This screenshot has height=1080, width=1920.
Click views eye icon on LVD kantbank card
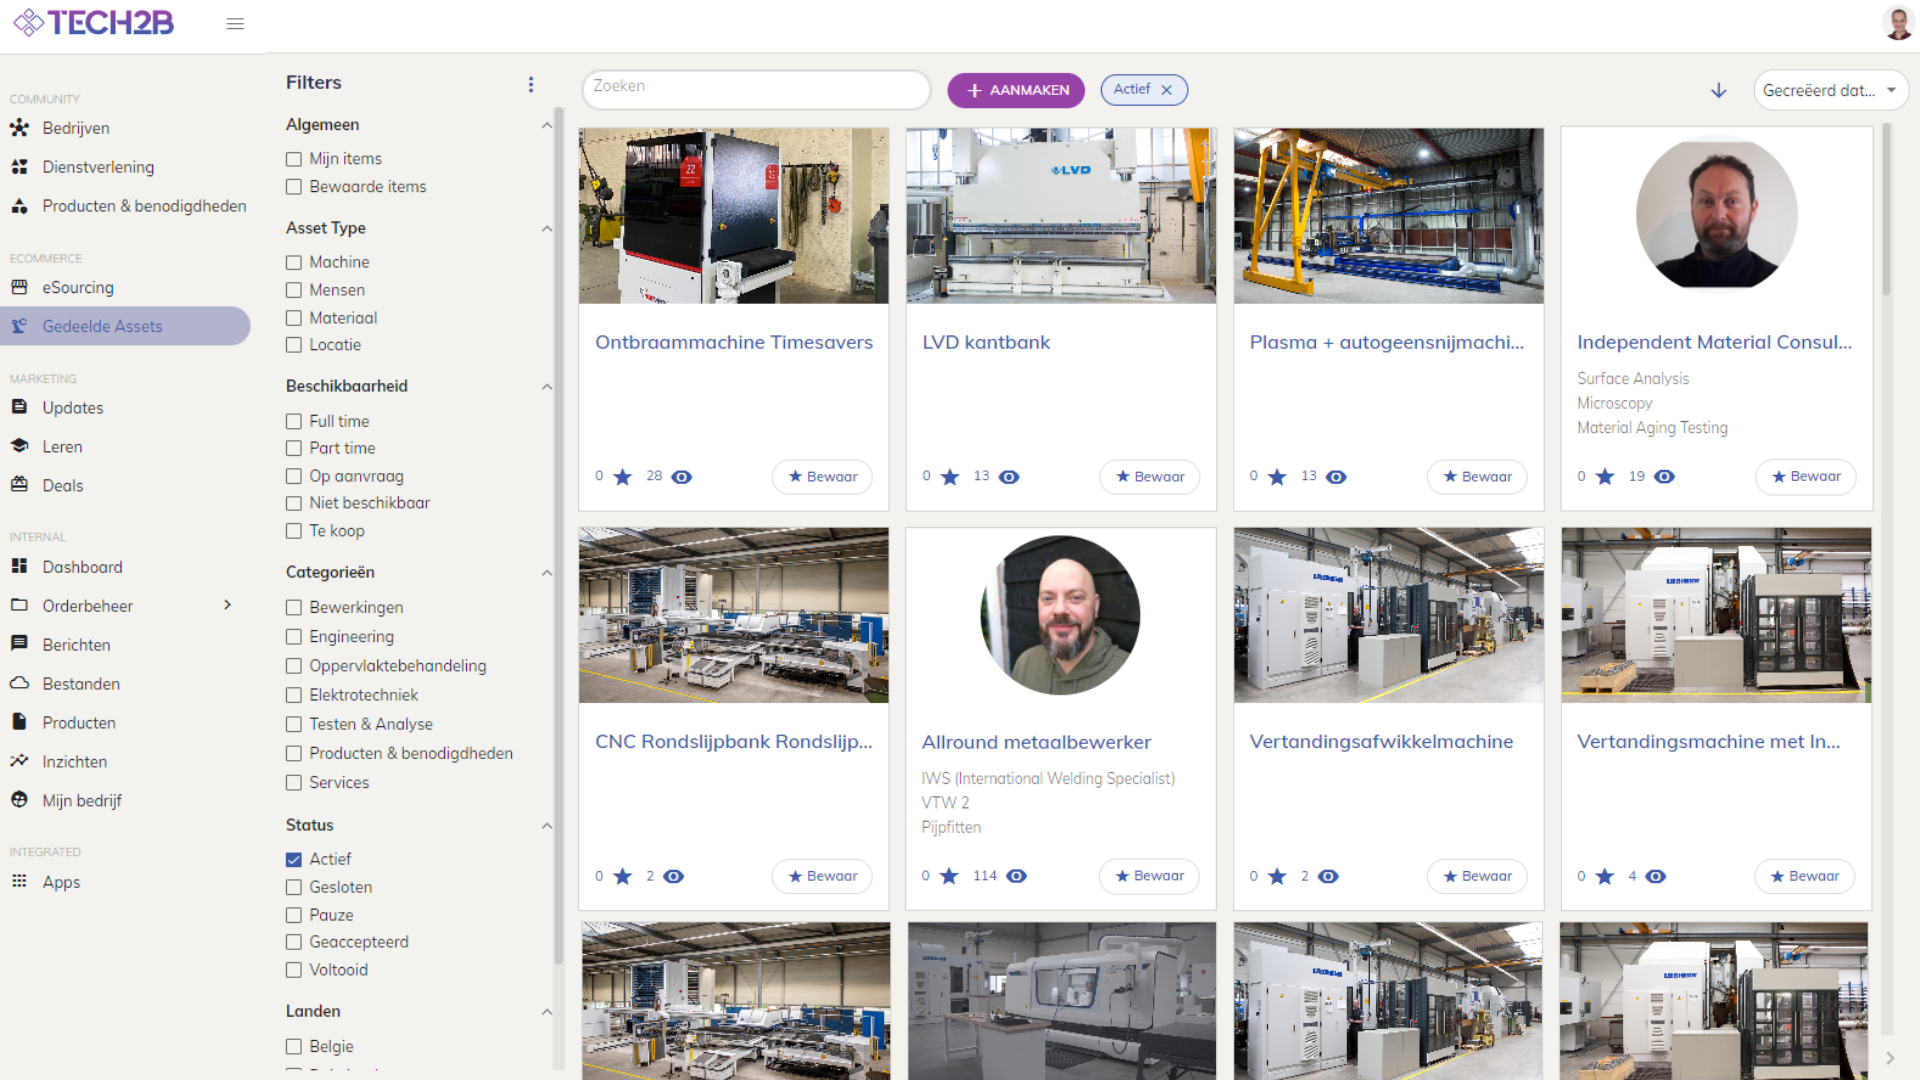point(1009,477)
